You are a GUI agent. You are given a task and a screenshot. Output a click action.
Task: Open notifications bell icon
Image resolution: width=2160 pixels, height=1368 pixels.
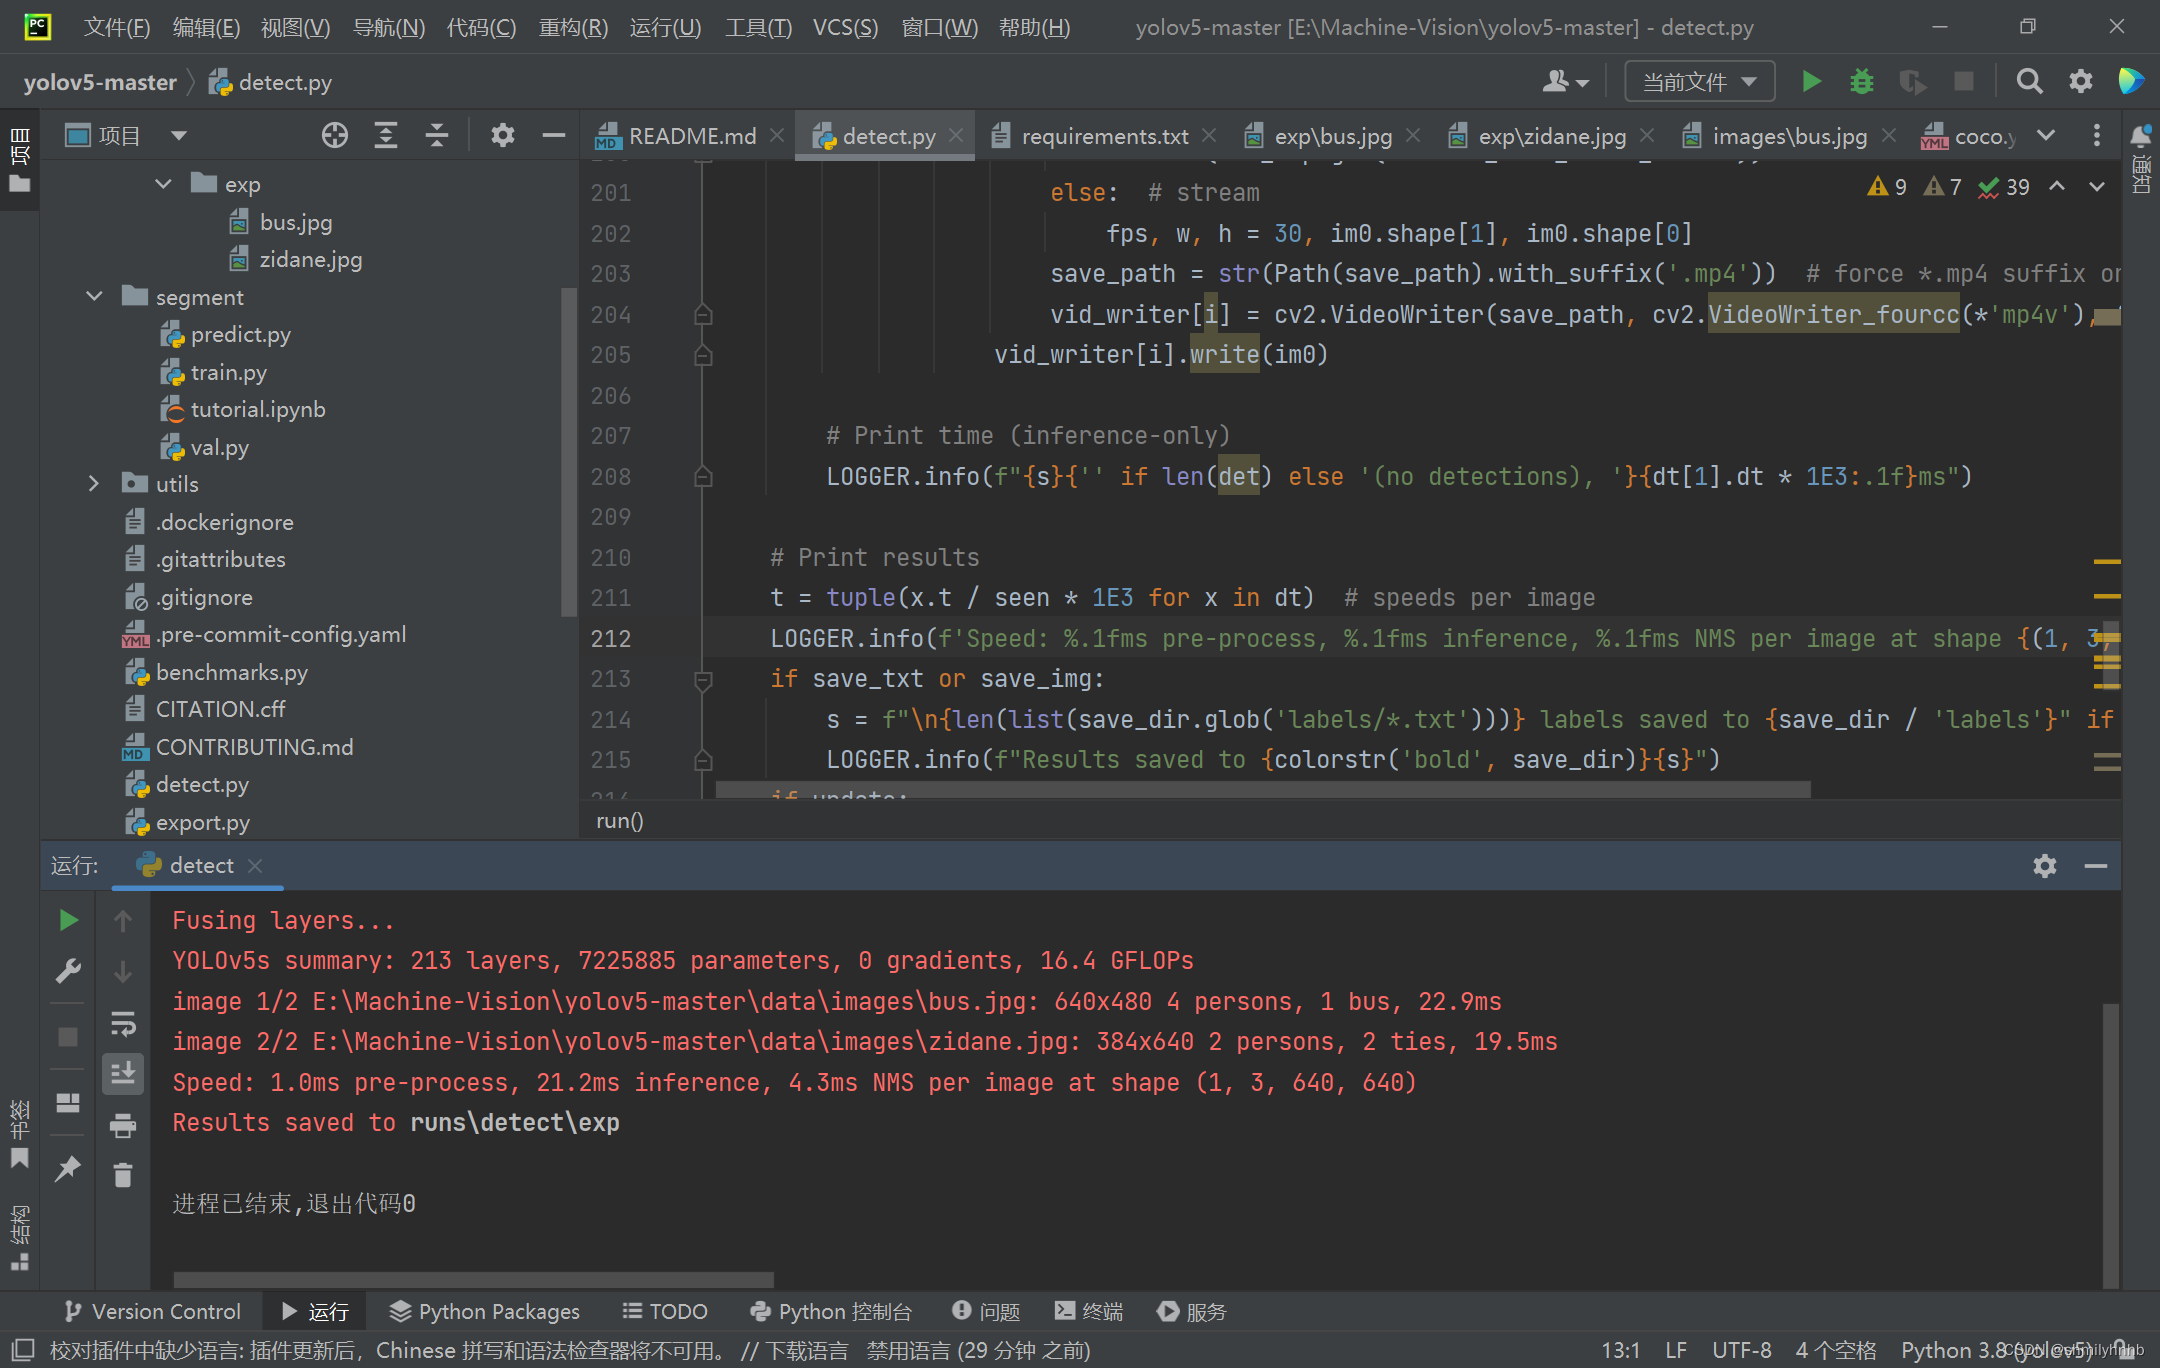pyautogui.click(x=2140, y=135)
